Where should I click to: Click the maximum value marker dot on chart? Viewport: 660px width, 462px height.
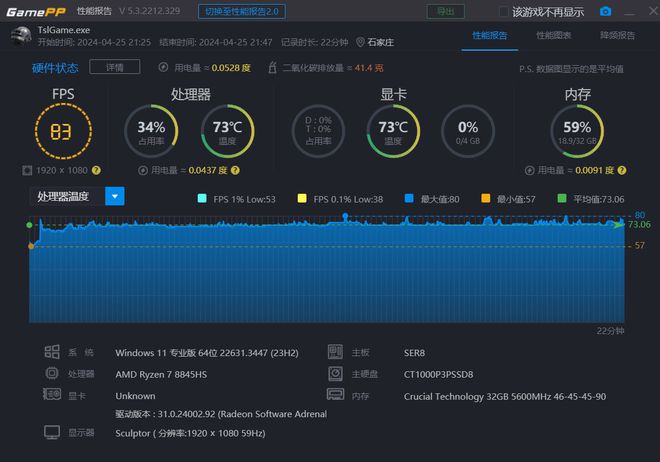(345, 216)
